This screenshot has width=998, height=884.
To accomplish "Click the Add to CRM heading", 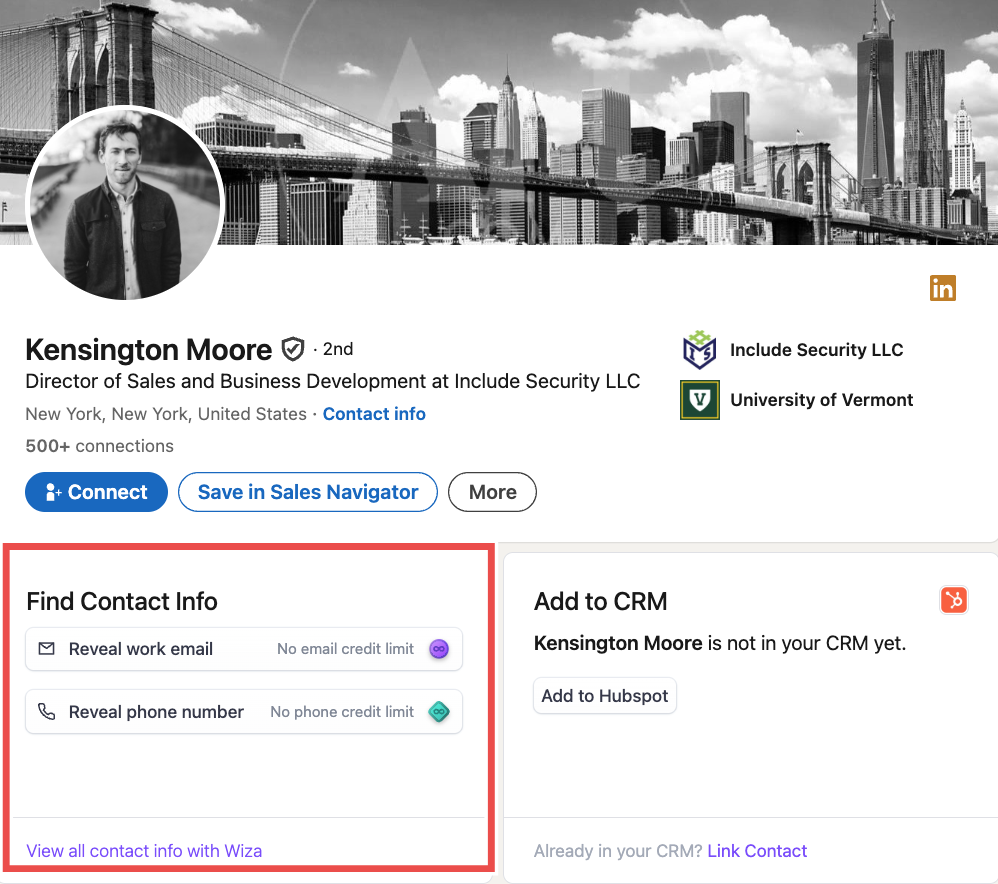I will click(601, 601).
